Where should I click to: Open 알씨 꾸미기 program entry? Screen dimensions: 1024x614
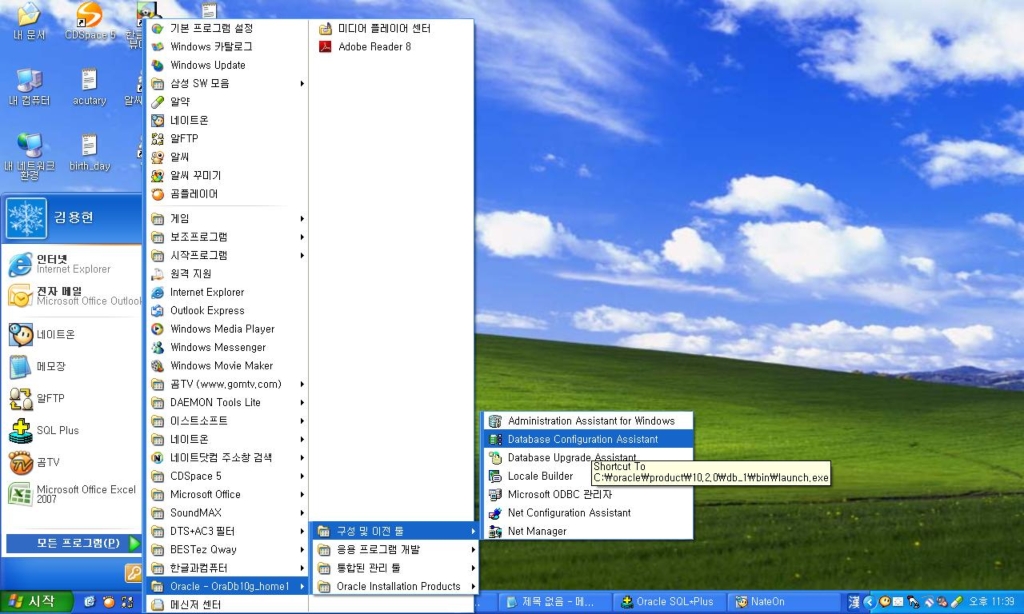click(226, 176)
